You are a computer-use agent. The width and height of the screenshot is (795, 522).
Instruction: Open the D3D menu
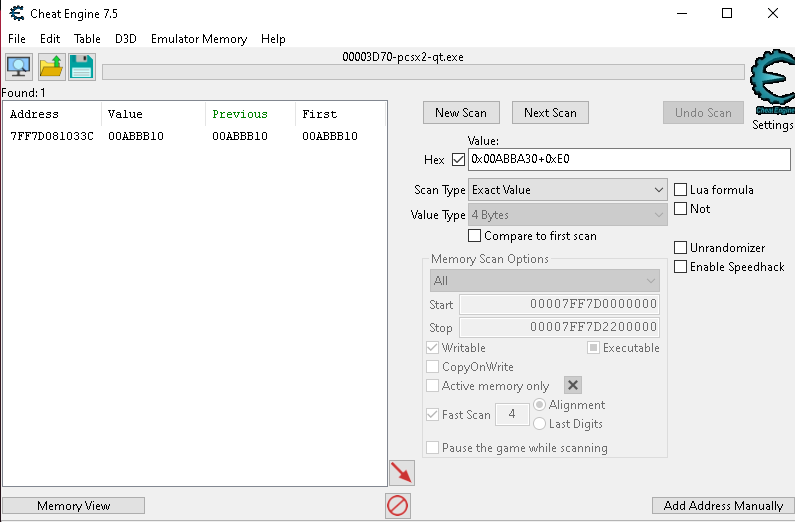[126, 39]
